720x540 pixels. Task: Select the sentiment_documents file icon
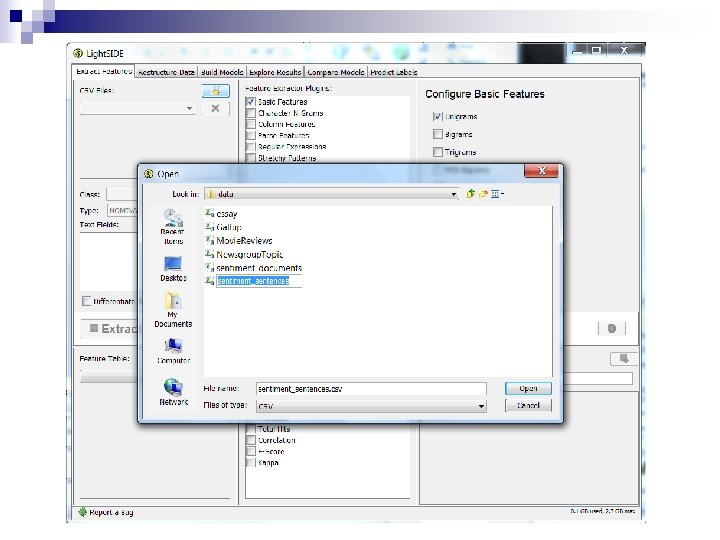[209, 267]
